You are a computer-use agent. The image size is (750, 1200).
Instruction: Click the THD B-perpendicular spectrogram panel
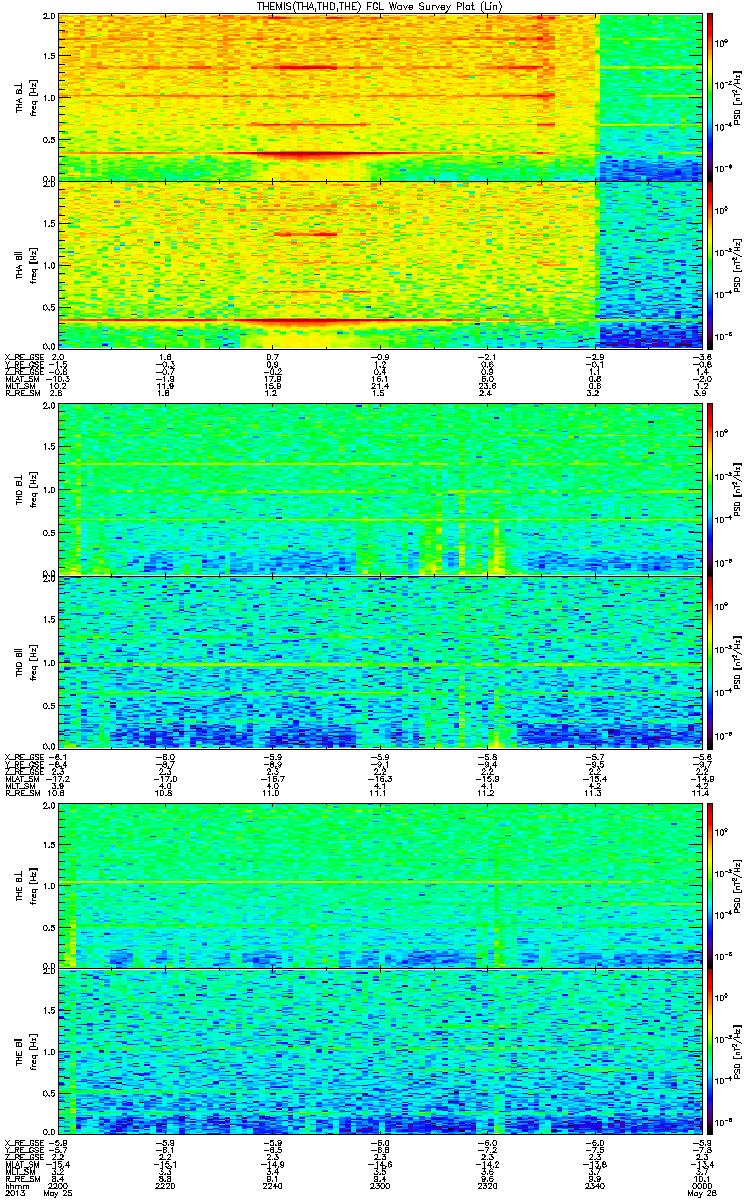point(378,489)
